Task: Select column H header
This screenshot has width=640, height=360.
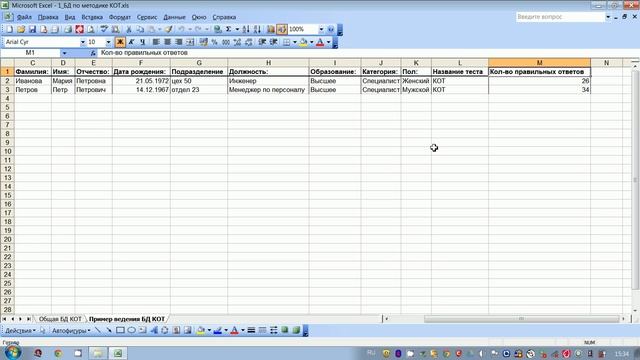Action: tap(268, 62)
